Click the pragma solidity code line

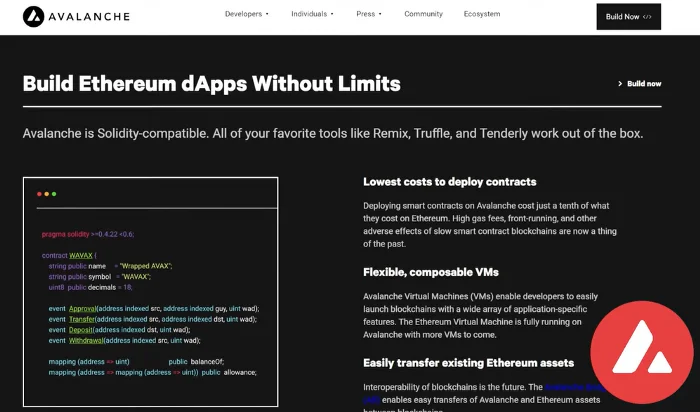click(88, 234)
